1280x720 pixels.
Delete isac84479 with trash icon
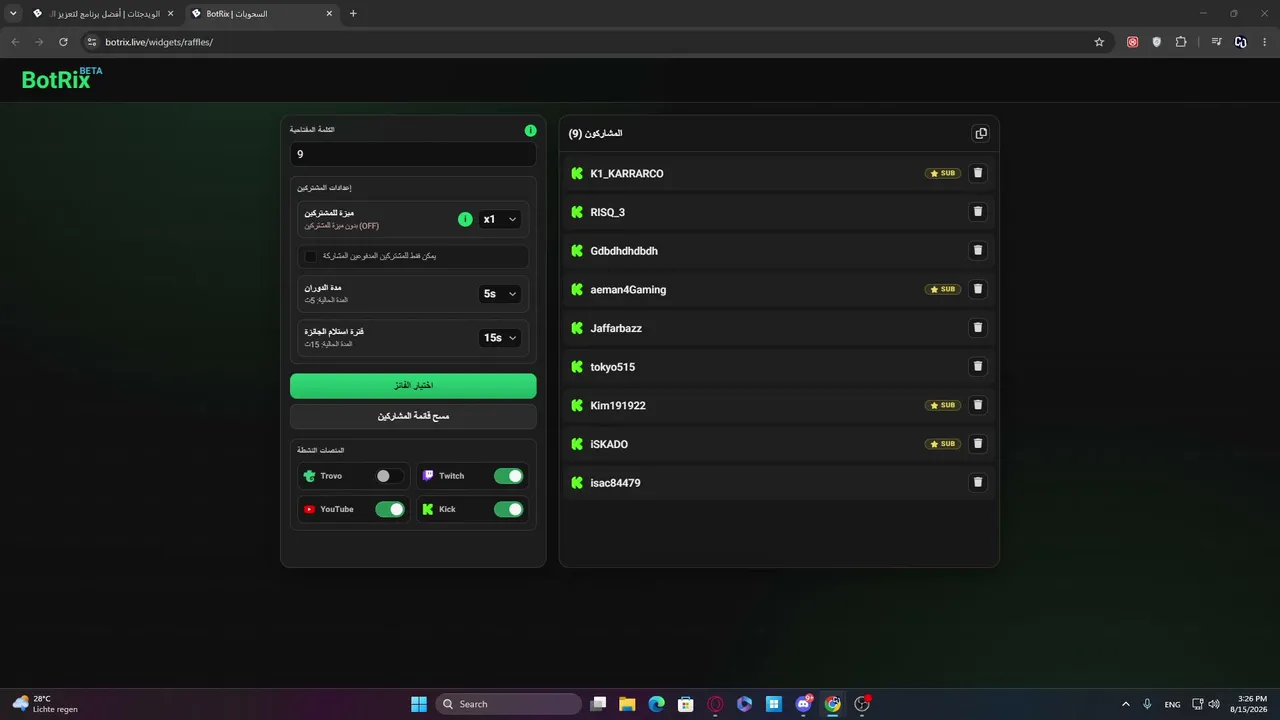[x=978, y=482]
